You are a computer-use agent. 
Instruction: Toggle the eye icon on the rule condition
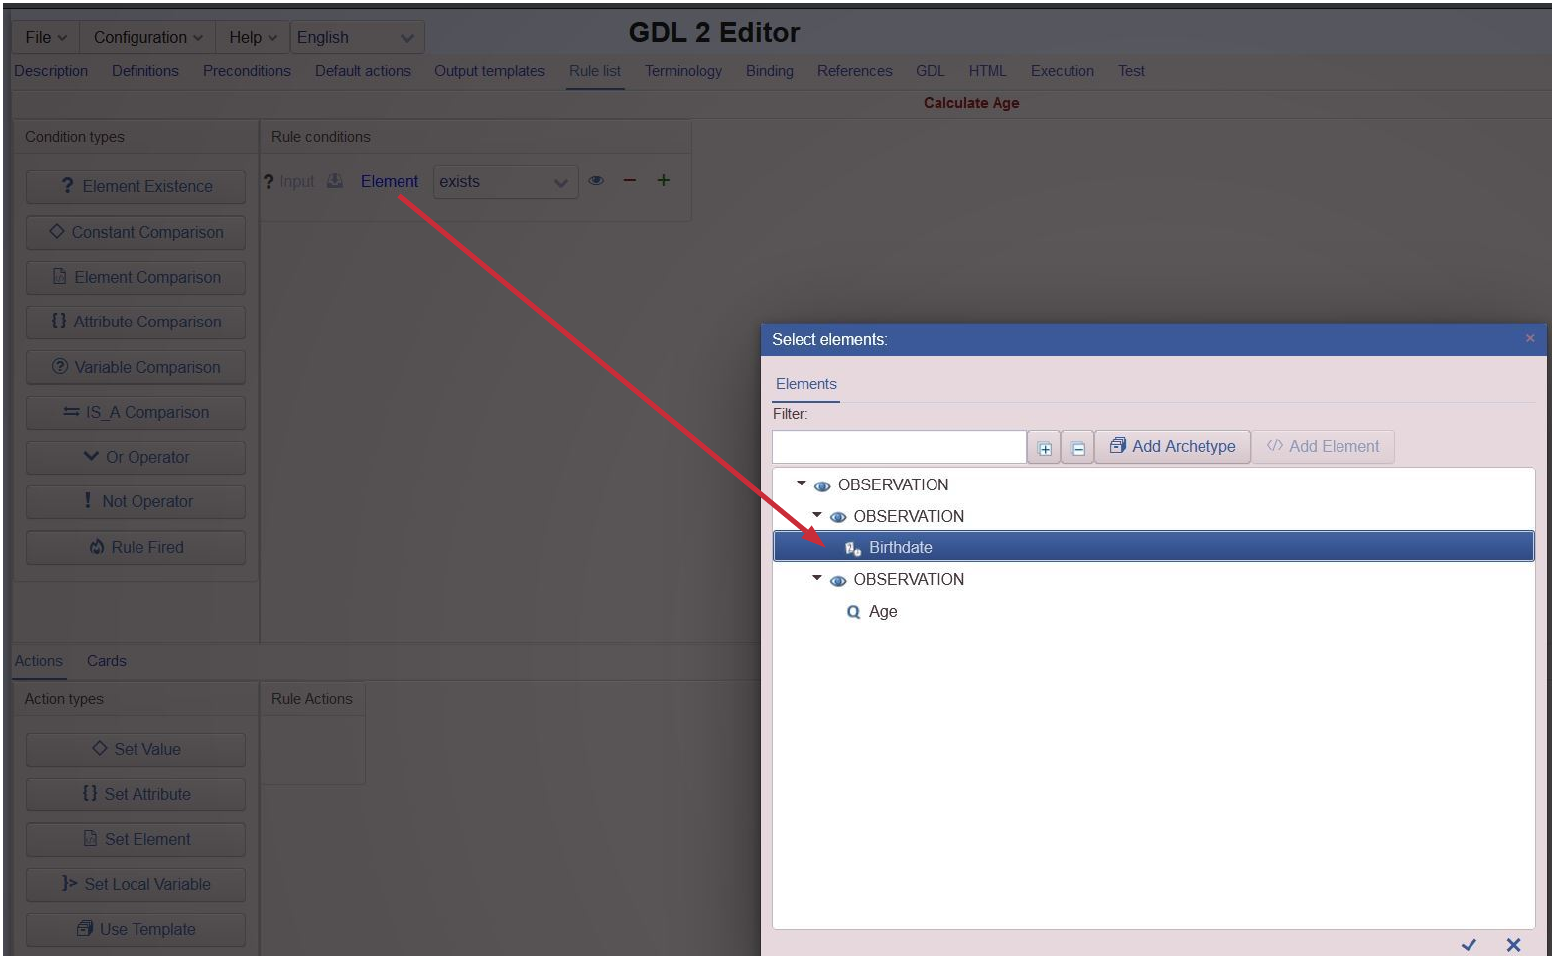(596, 180)
